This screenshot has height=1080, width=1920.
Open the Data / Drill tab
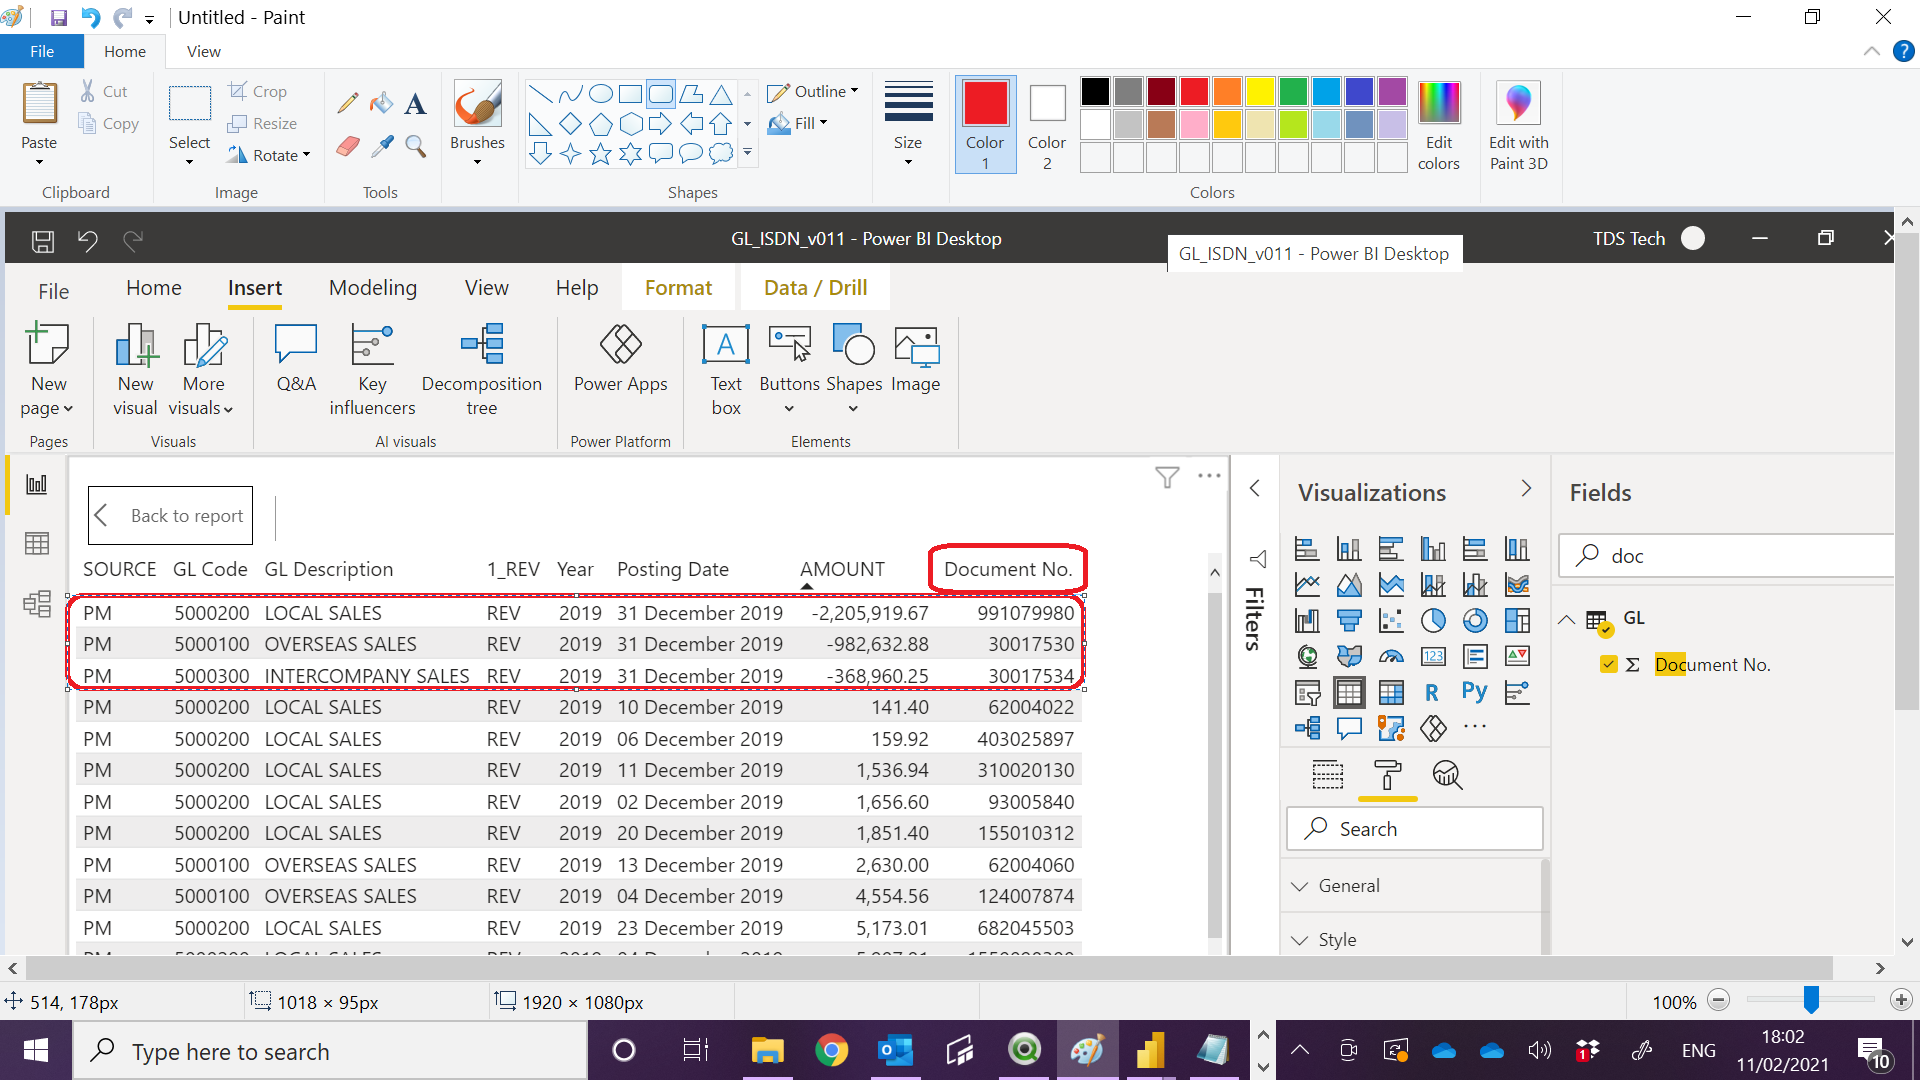pyautogui.click(x=815, y=288)
